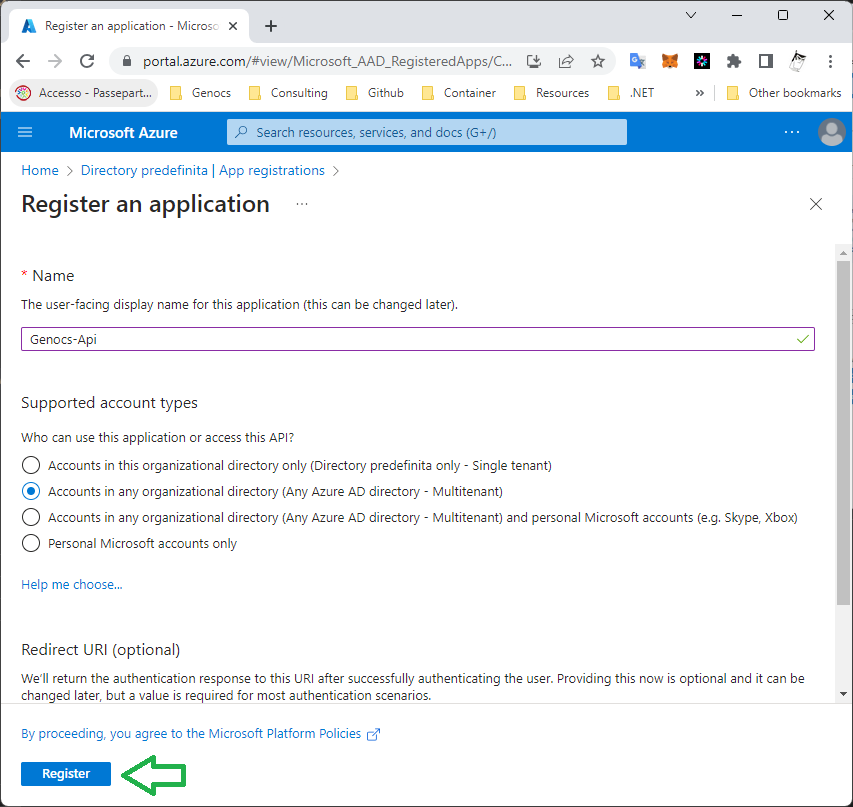Open the Azure portal hamburger menu
This screenshot has height=807, width=853.
pos(26,132)
